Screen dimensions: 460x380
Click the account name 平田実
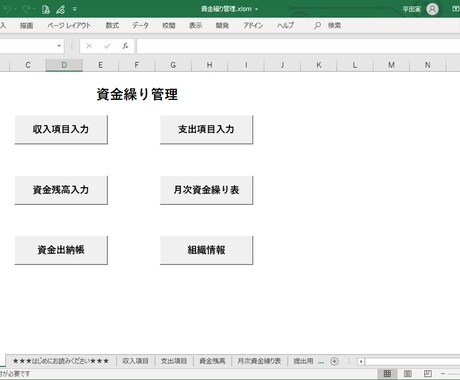(411, 9)
